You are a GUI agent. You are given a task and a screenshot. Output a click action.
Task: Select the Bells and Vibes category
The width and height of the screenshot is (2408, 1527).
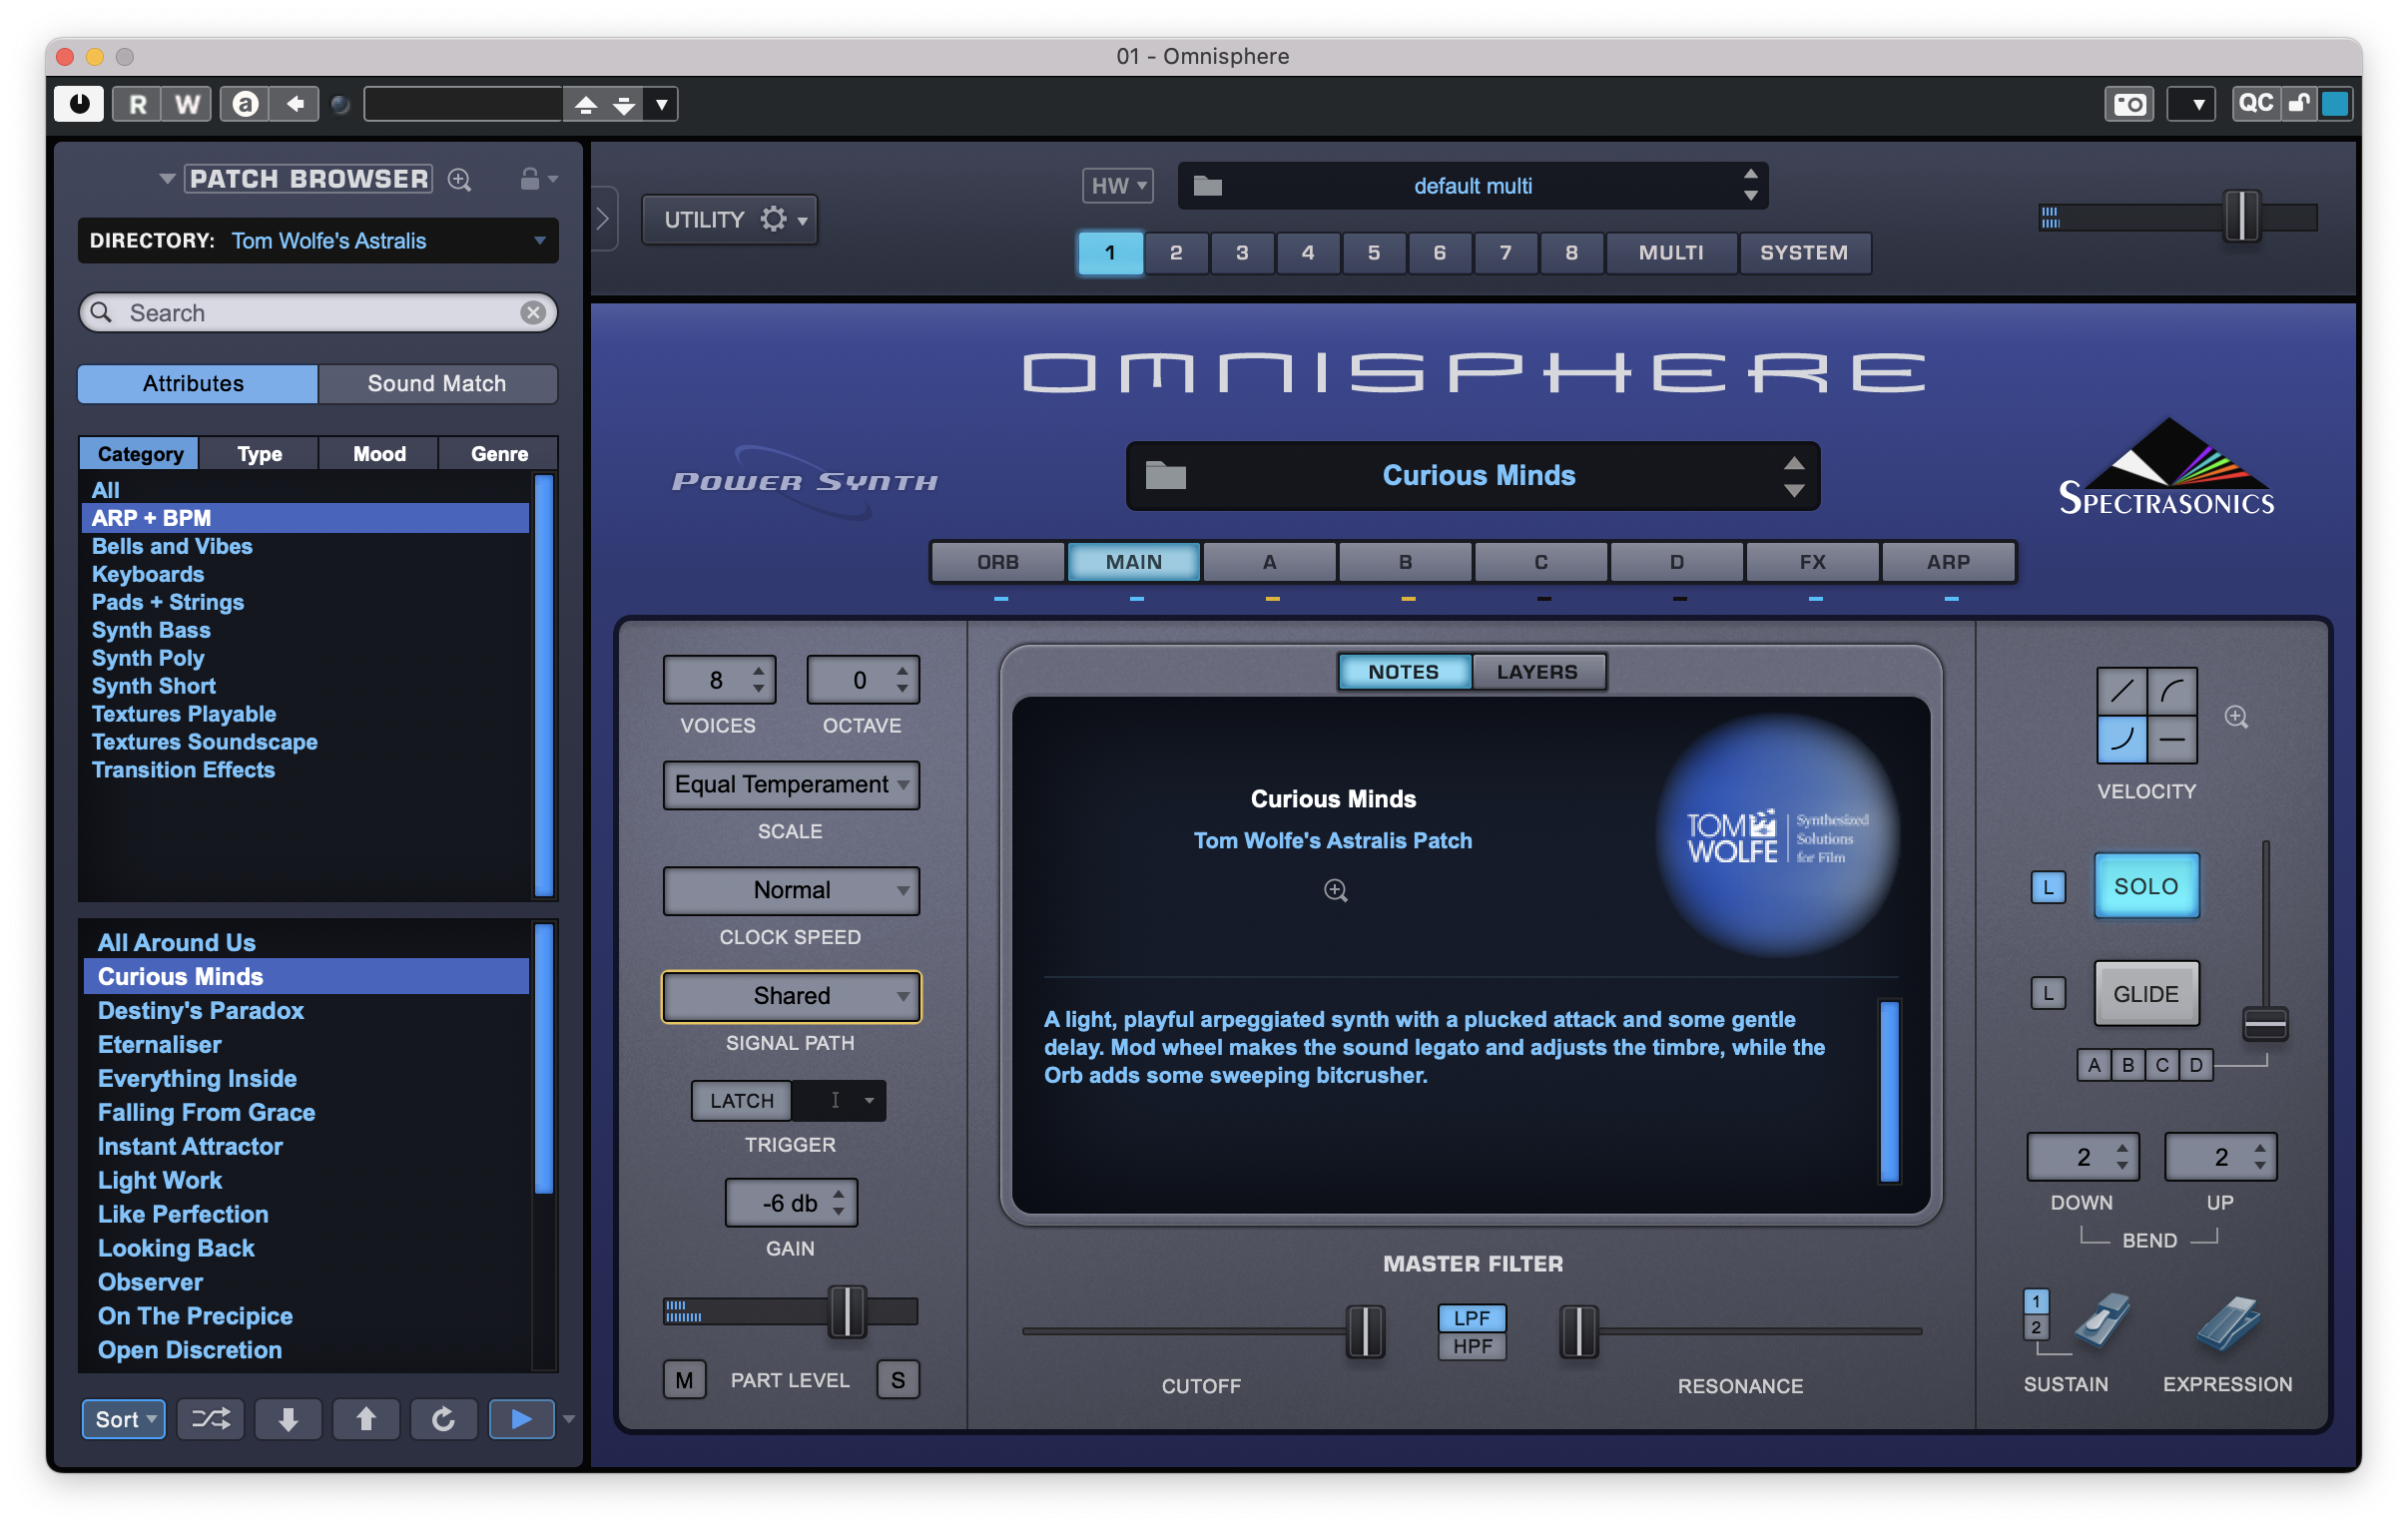(305, 546)
